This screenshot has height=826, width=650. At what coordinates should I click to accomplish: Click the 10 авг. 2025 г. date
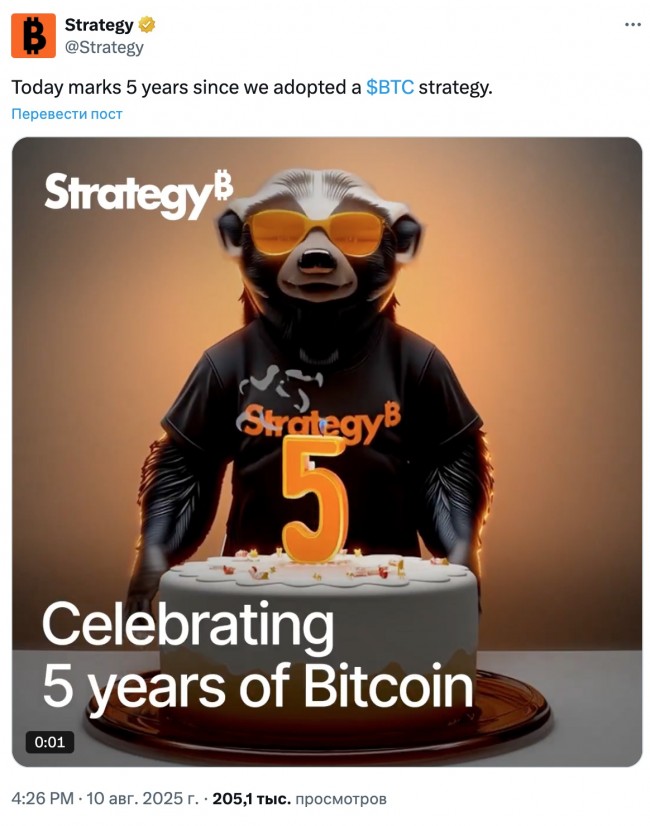[x=142, y=798]
